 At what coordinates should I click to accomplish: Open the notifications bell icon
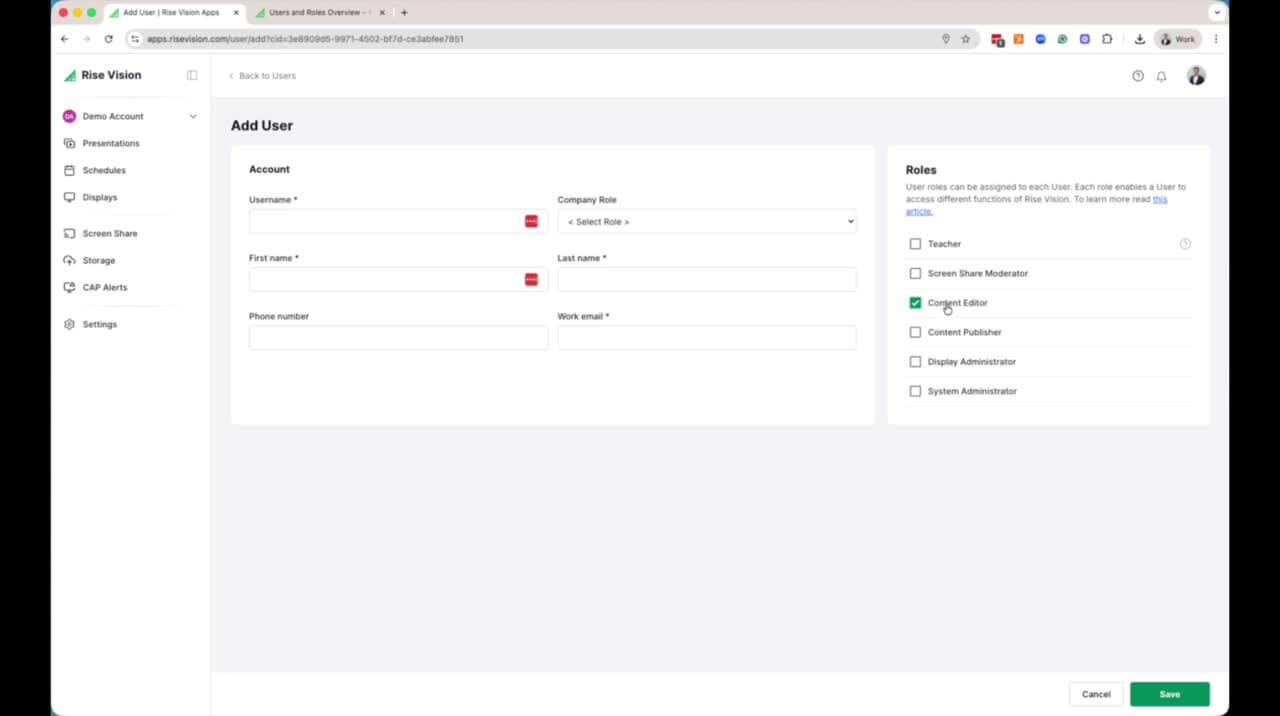tap(1161, 76)
